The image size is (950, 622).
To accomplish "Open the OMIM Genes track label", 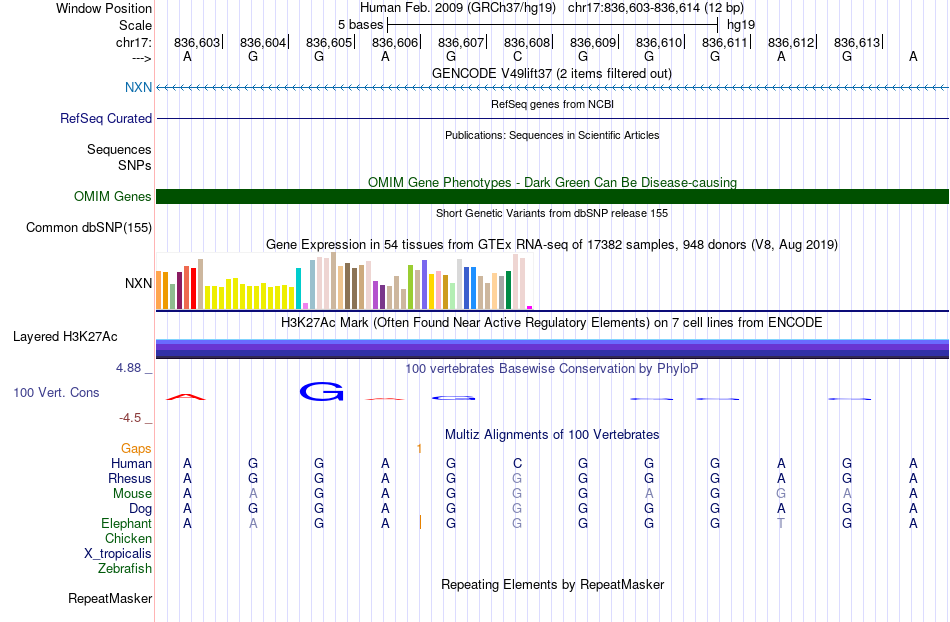I will (112, 196).
